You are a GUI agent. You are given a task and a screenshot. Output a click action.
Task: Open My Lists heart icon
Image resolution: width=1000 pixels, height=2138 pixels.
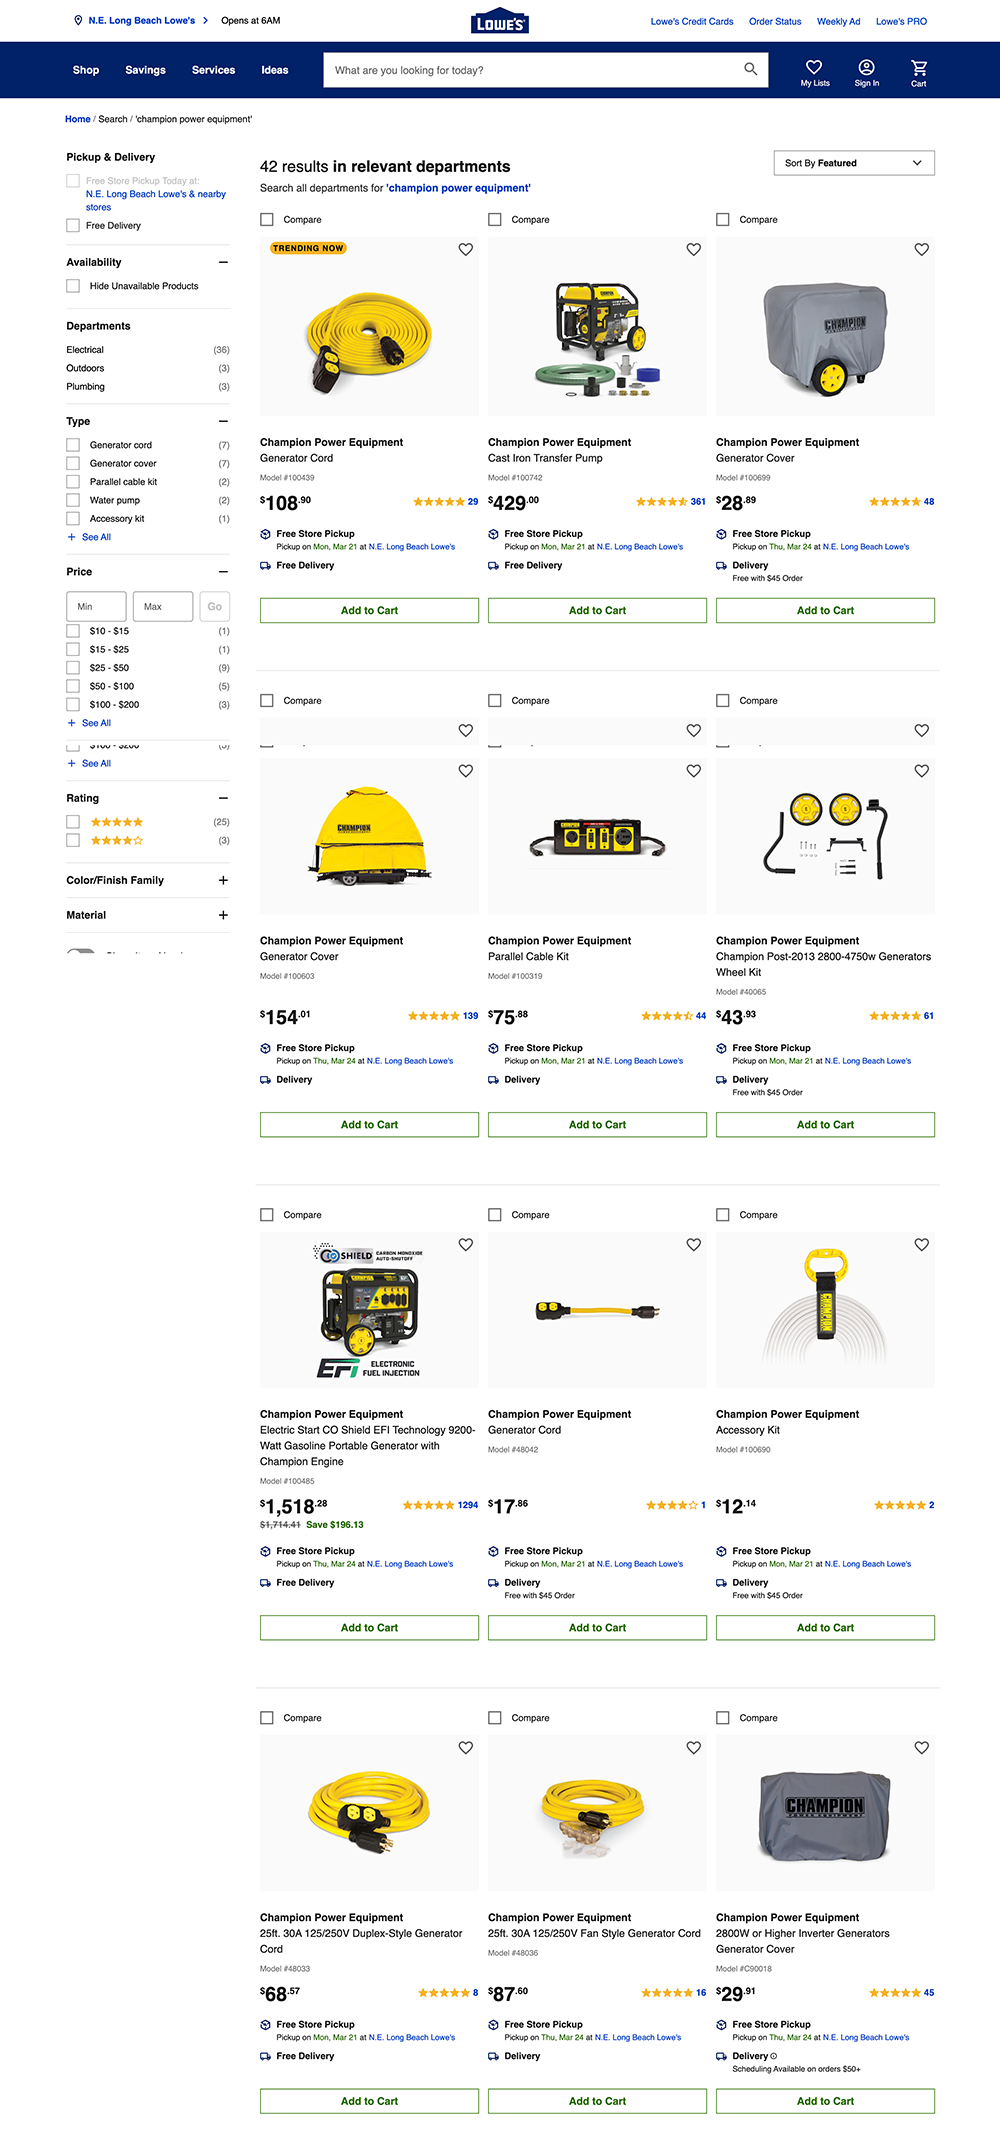tap(814, 67)
